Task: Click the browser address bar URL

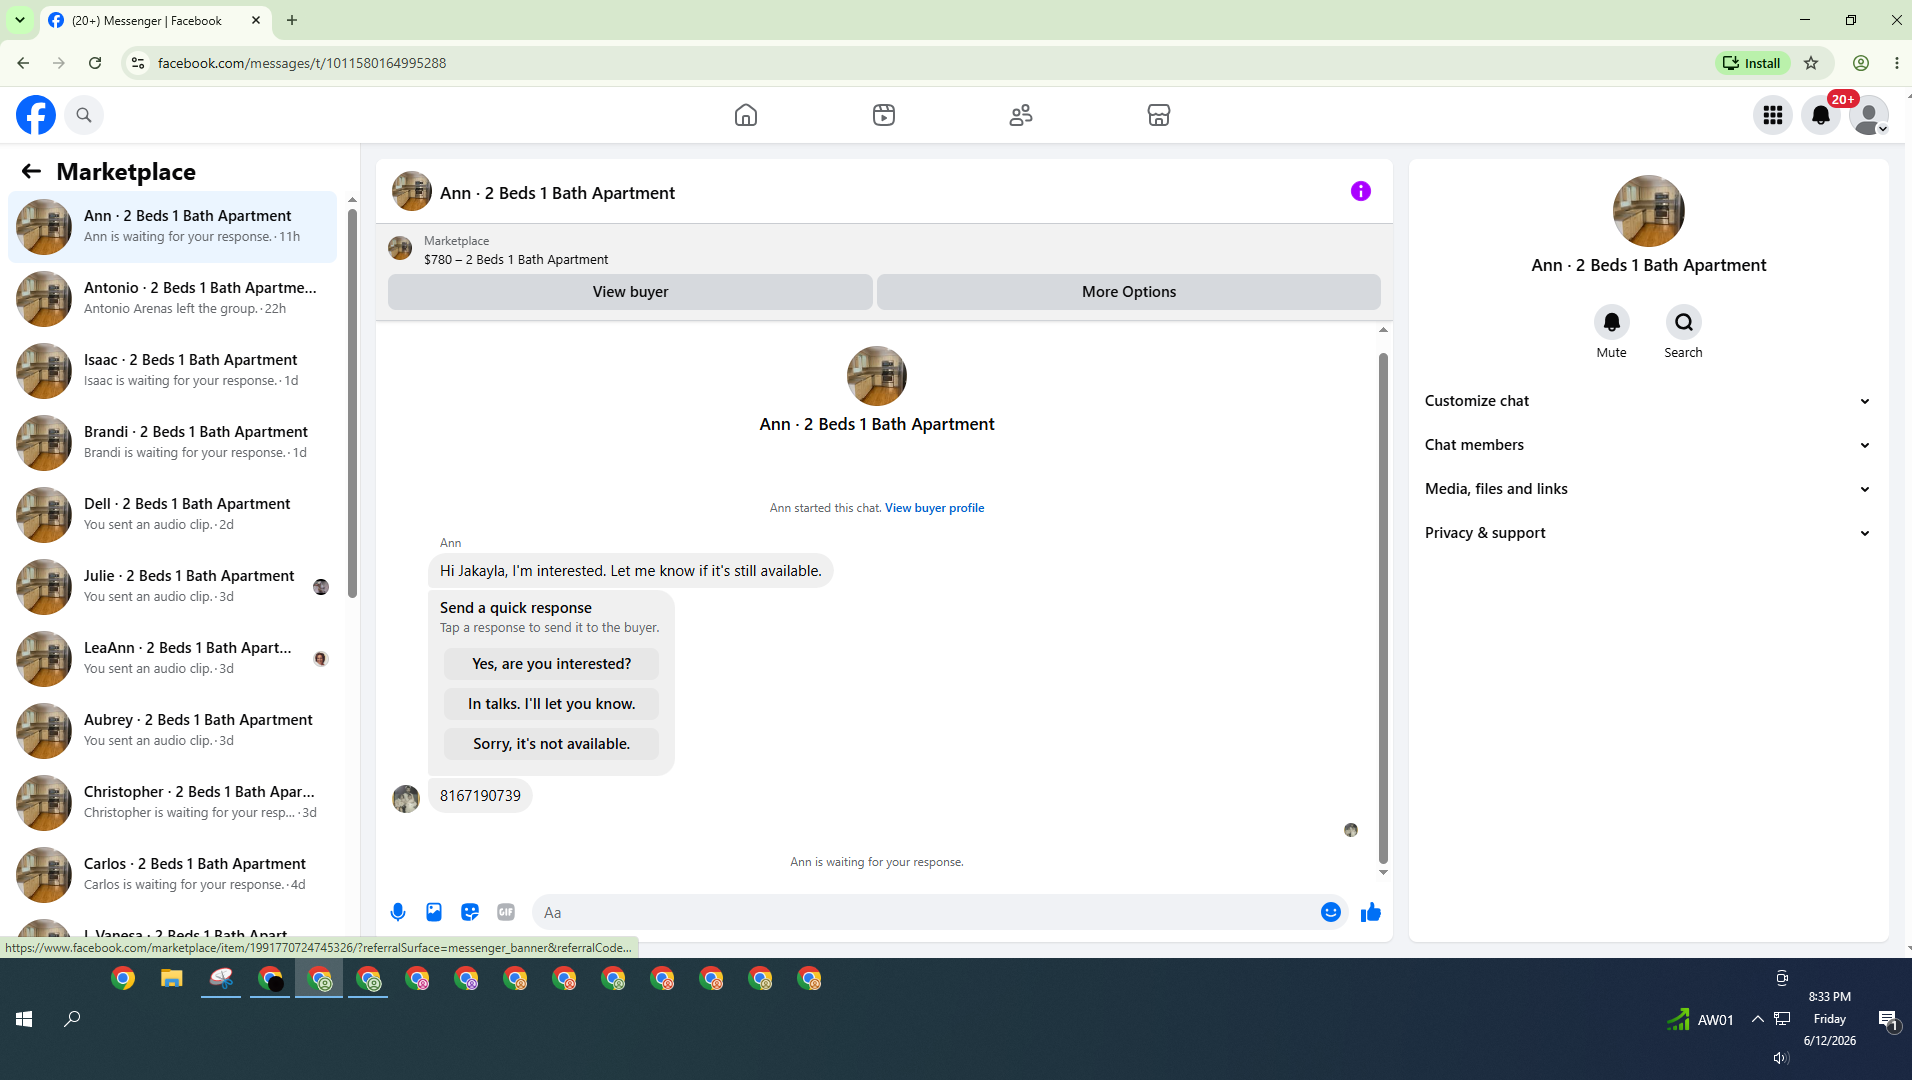Action: 302,63
